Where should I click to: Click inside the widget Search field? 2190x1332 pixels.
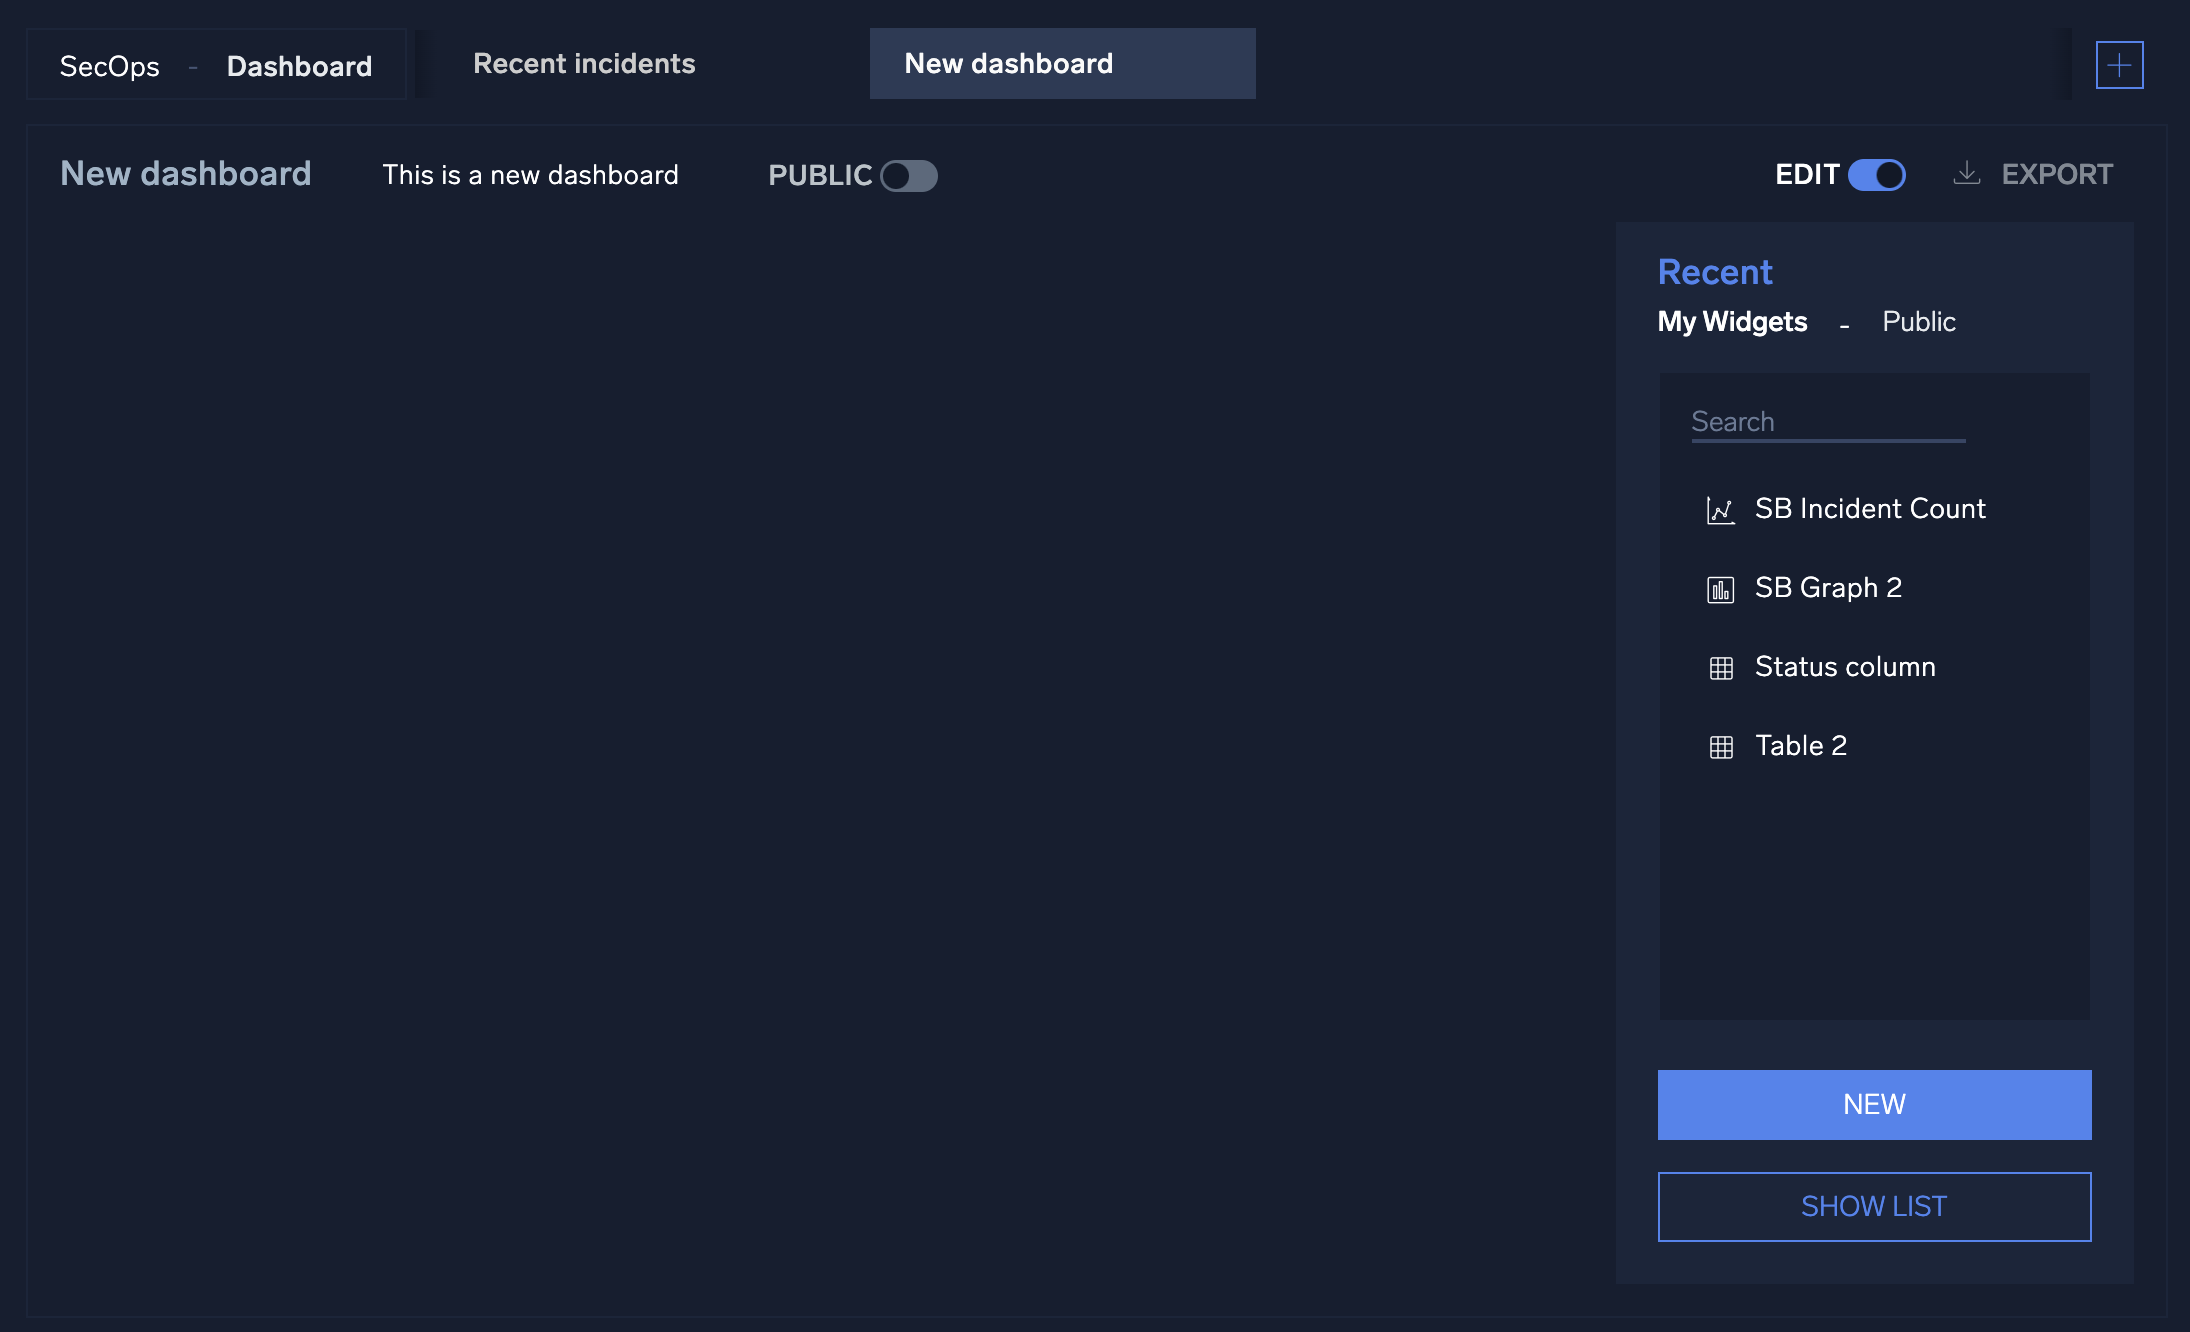pos(1828,421)
